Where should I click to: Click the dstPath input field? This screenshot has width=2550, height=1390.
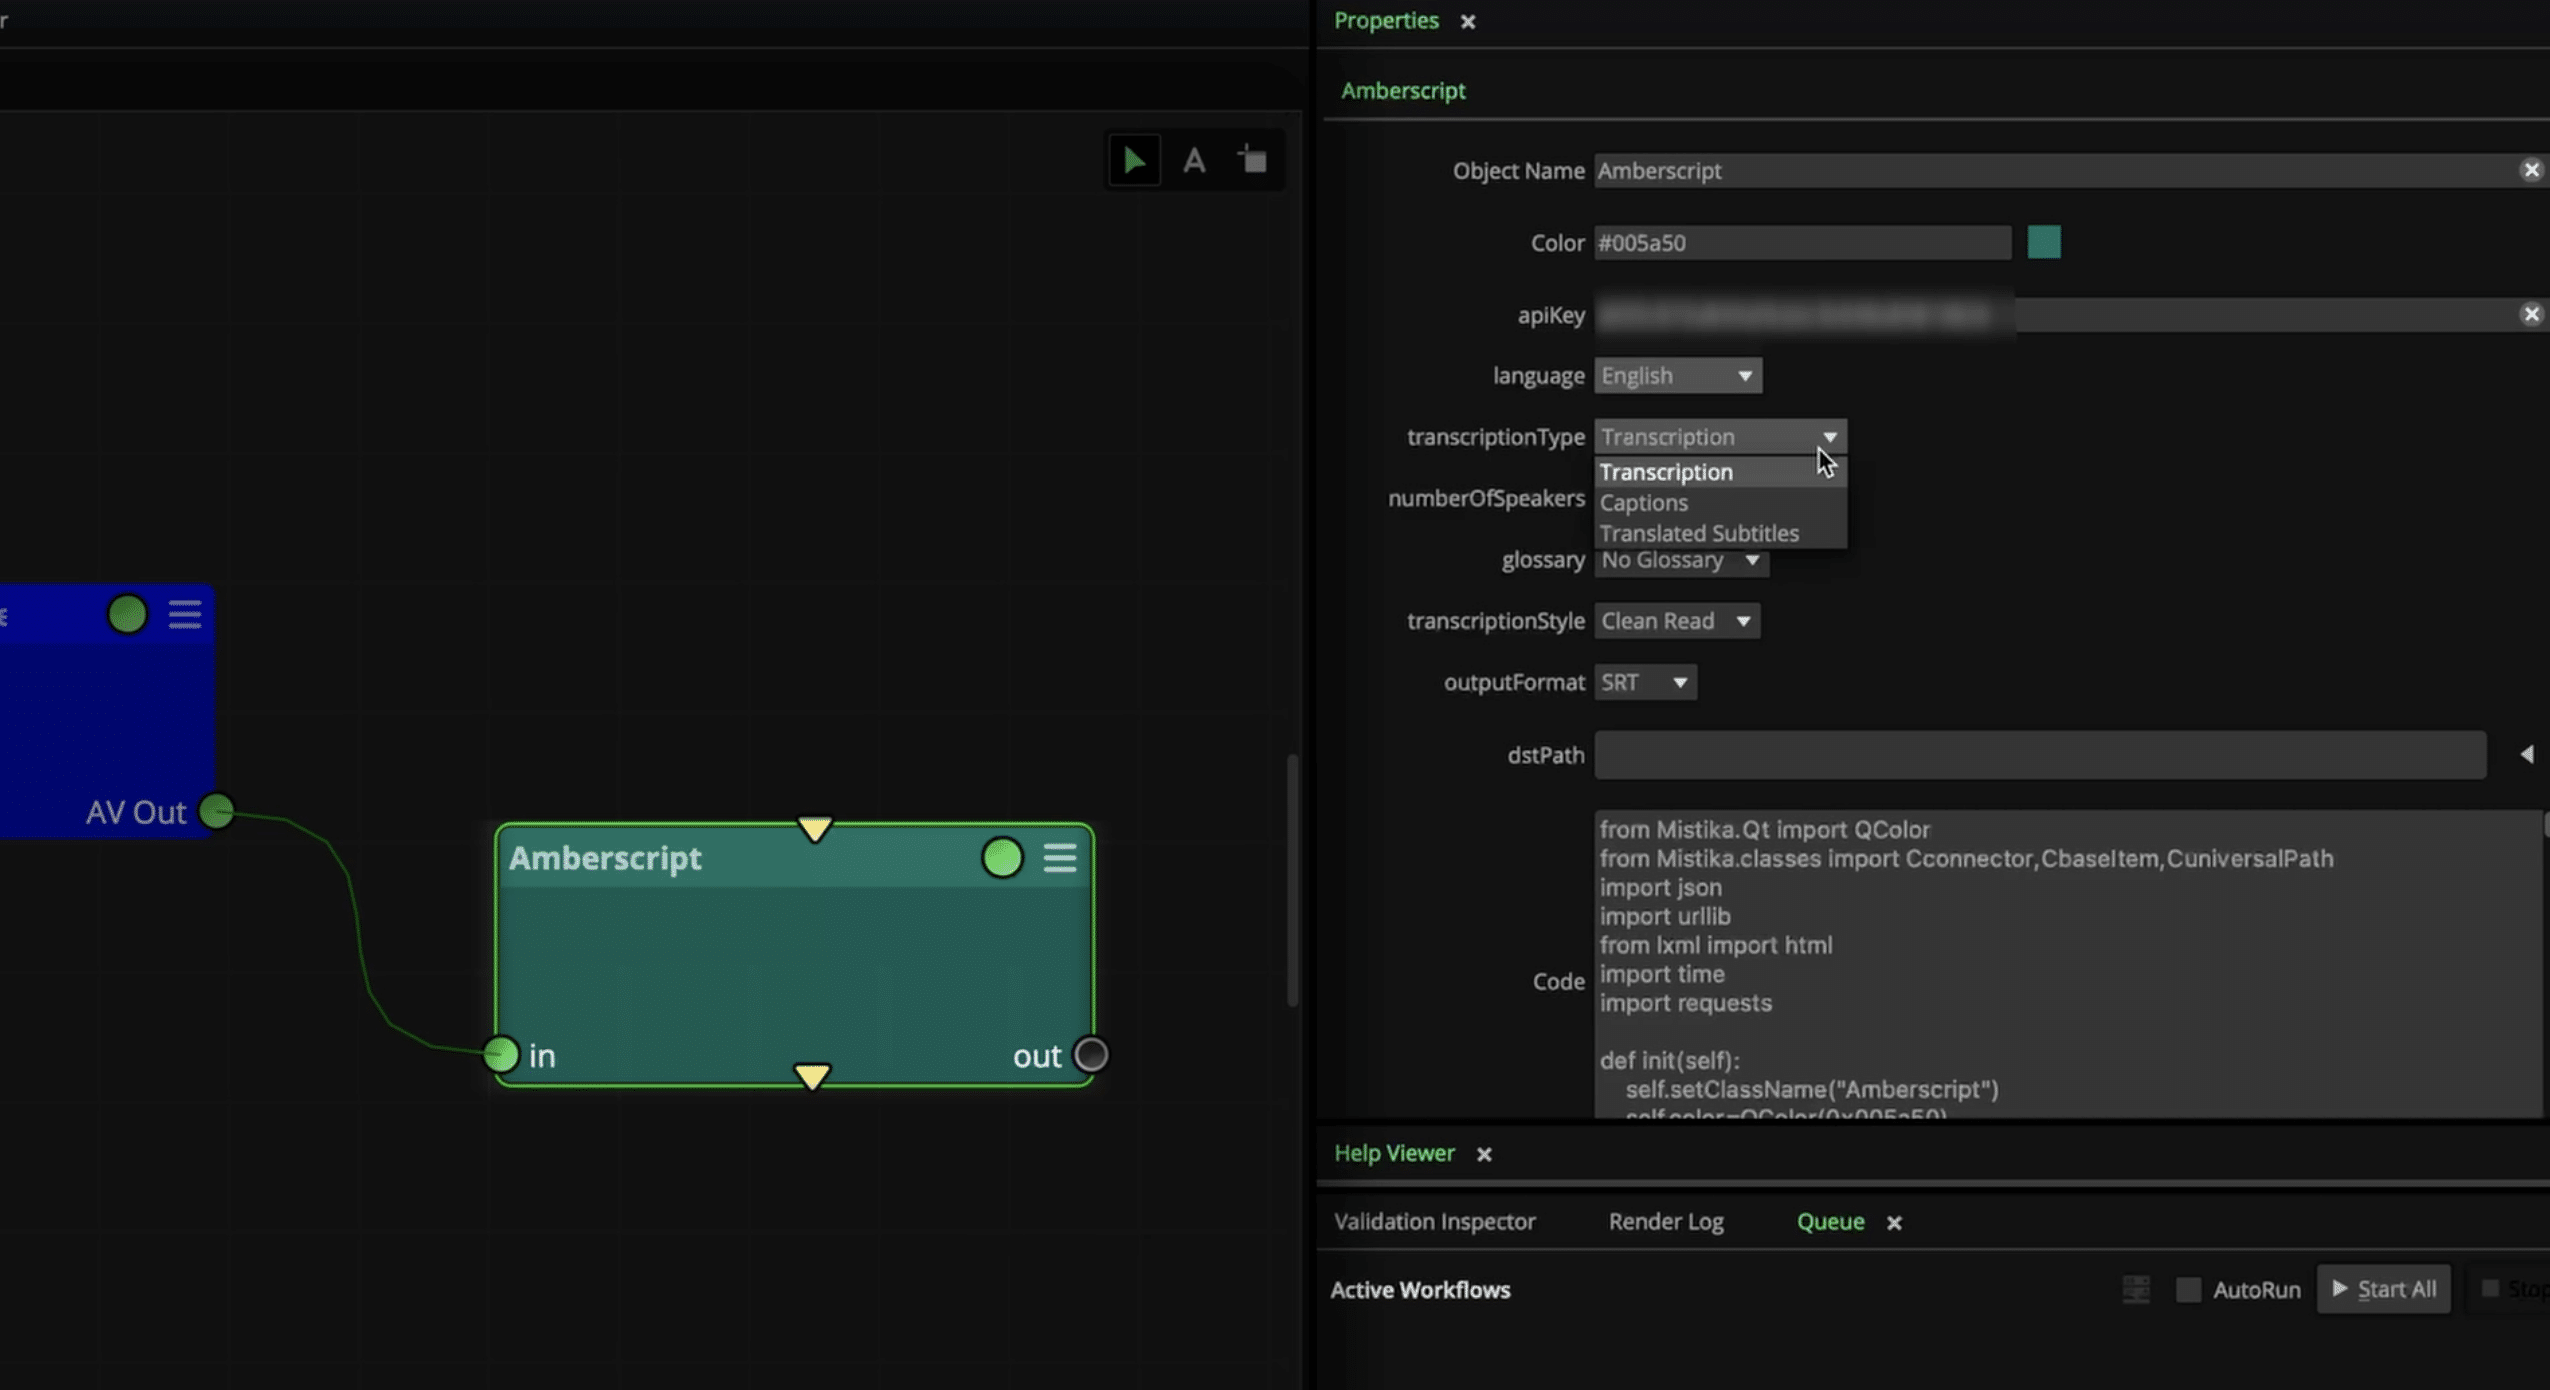pos(2040,754)
